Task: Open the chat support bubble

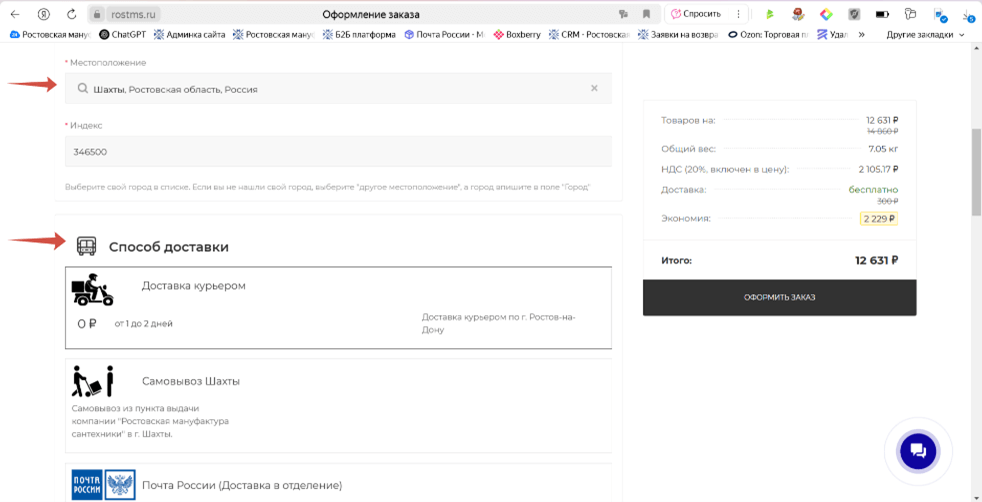Action: click(917, 452)
